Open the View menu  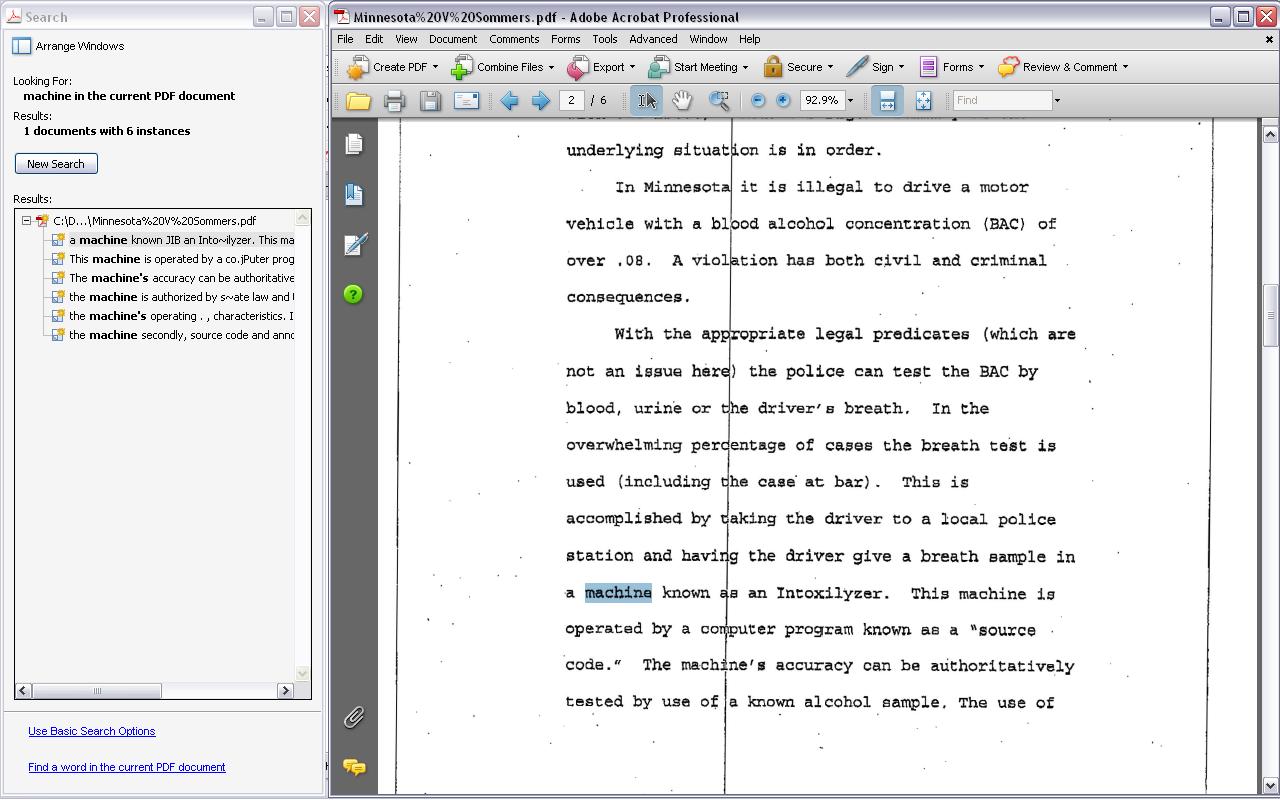(x=406, y=39)
